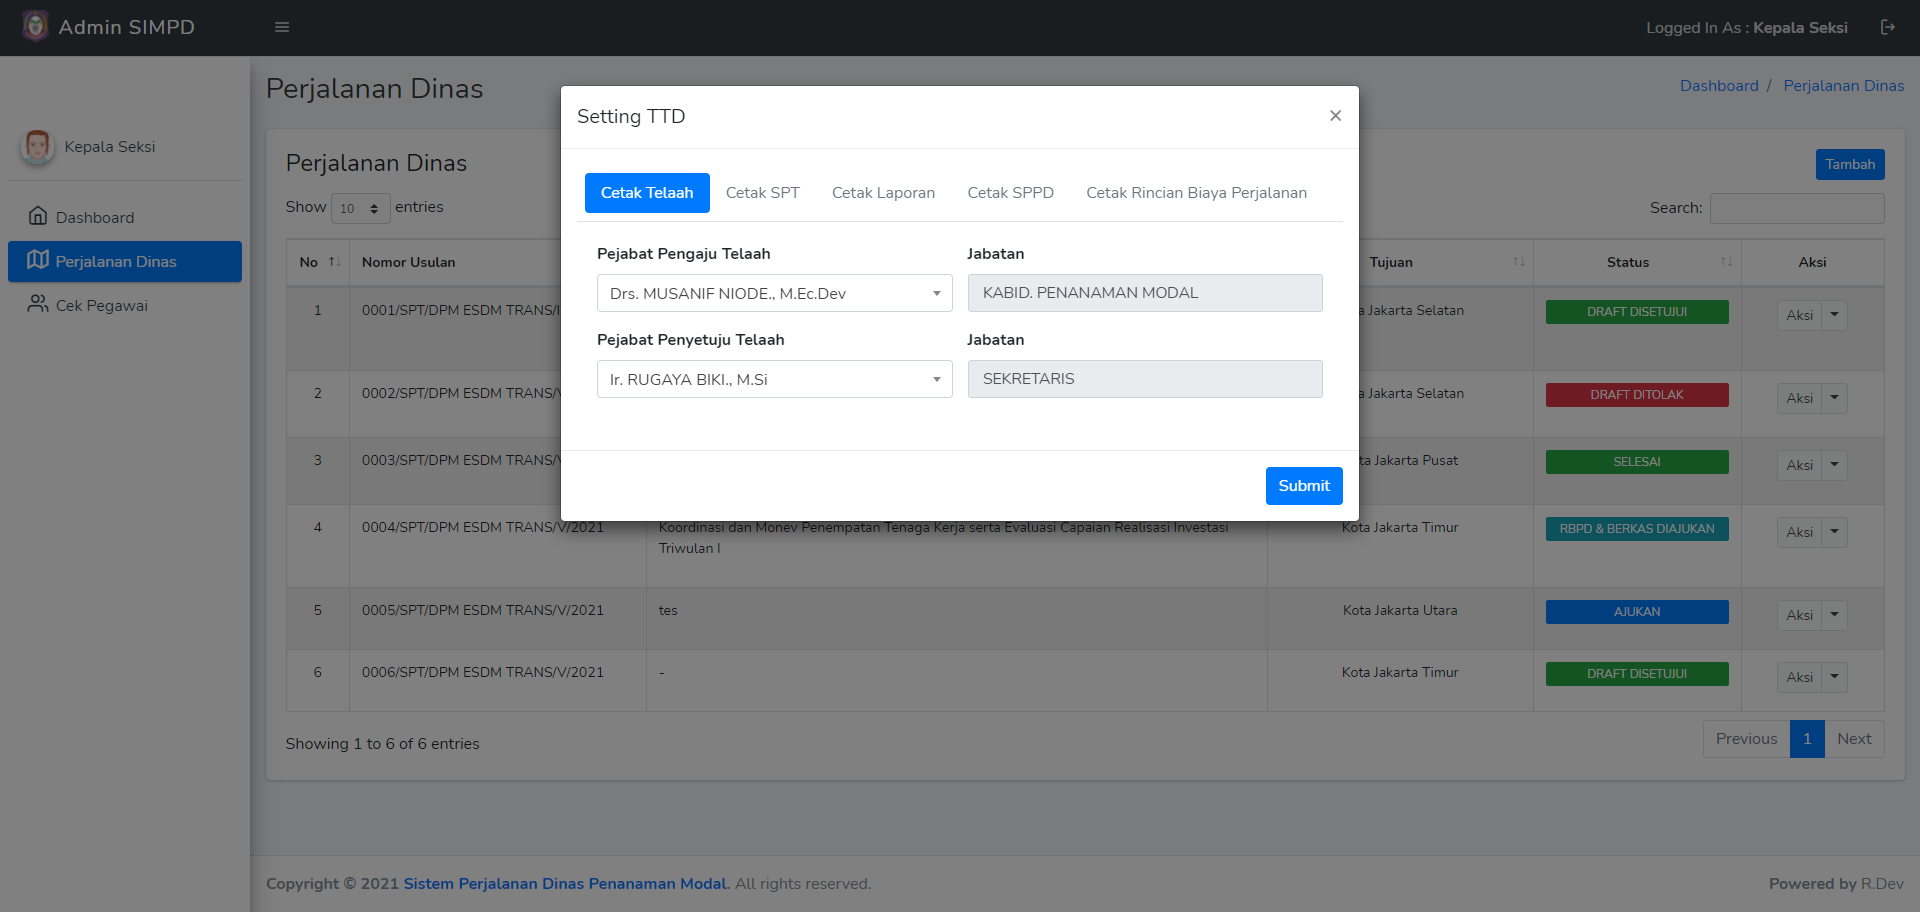Screen dimensions: 1920x912
Task: Switch to the Cetak SPT tab
Action: coord(762,192)
